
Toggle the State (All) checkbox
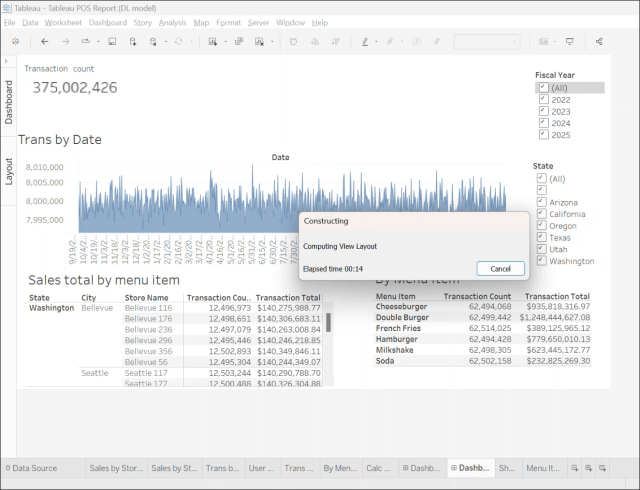[x=541, y=178]
